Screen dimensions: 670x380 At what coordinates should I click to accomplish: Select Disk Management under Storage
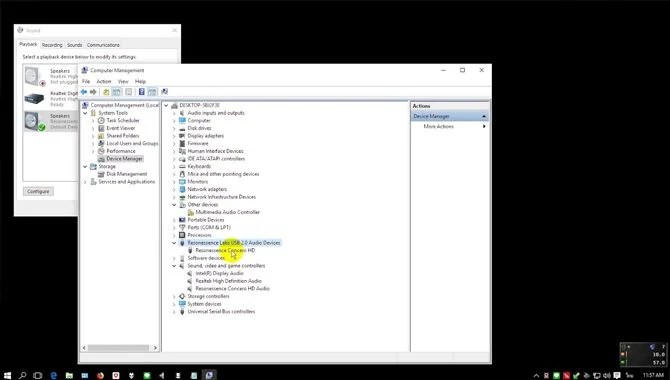point(126,174)
